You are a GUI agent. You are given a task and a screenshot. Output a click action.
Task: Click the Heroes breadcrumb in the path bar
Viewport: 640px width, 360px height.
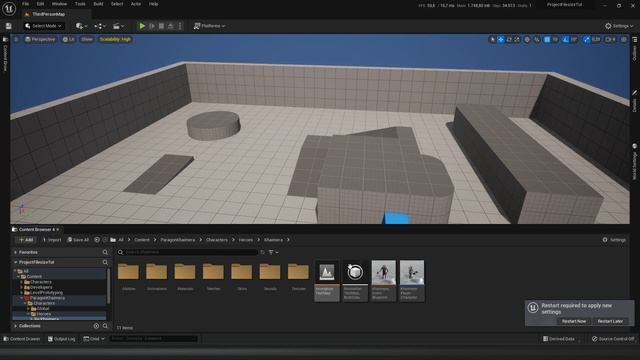(x=246, y=240)
